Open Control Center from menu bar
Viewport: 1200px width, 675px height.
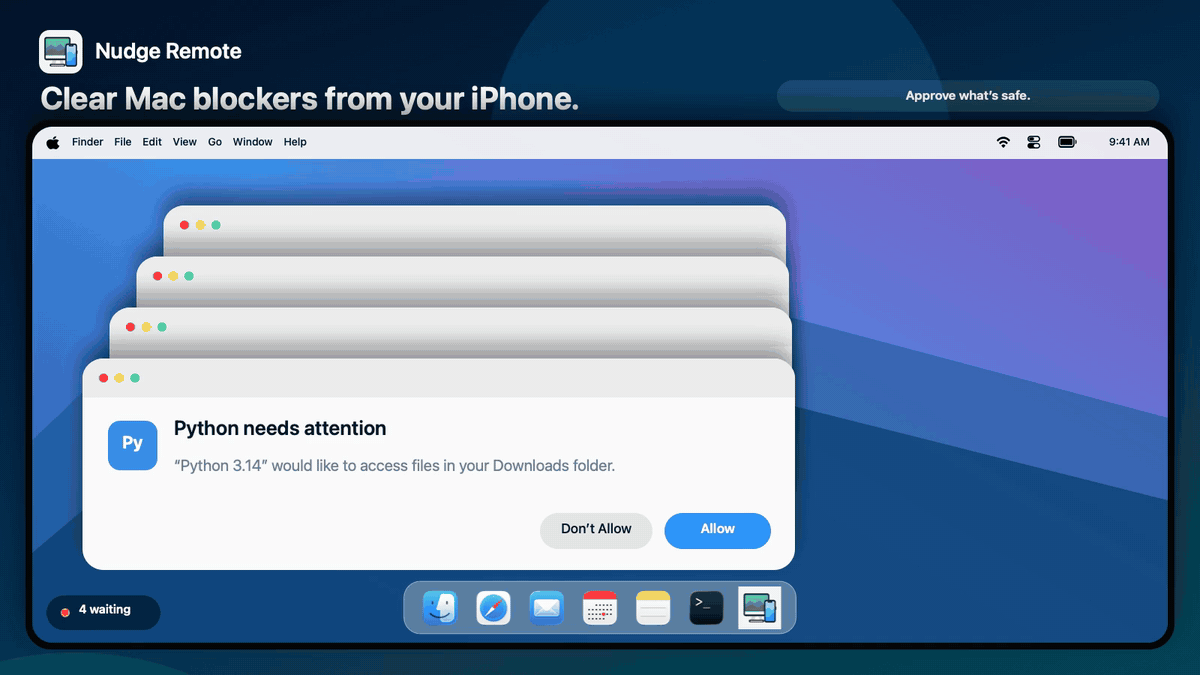[x=1034, y=142]
